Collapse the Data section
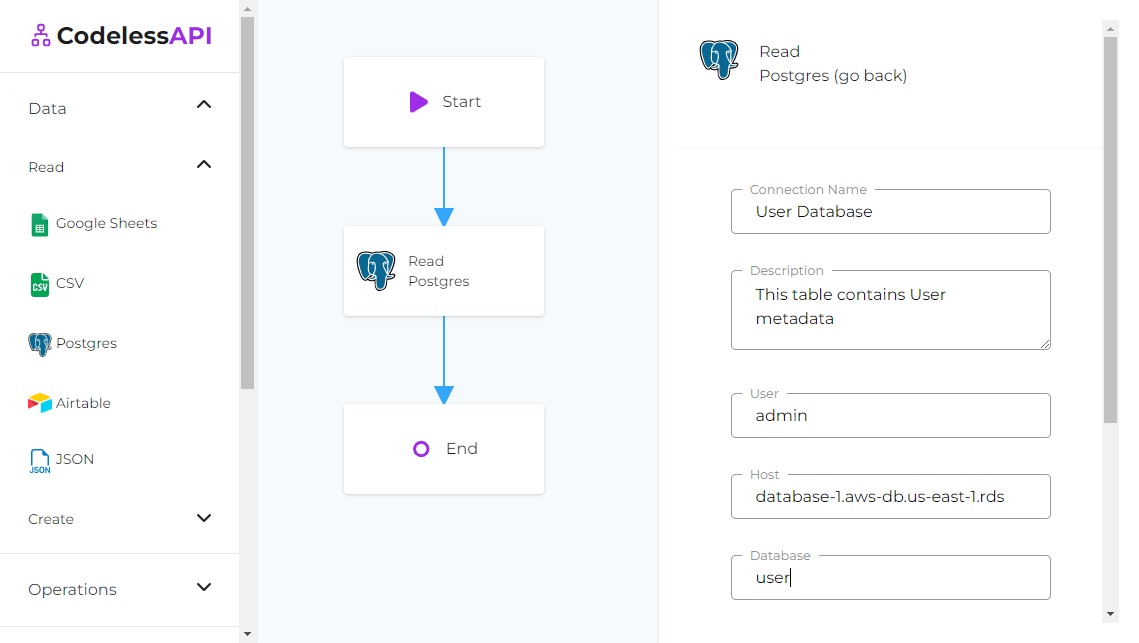The height and width of the screenshot is (643, 1139). click(204, 105)
